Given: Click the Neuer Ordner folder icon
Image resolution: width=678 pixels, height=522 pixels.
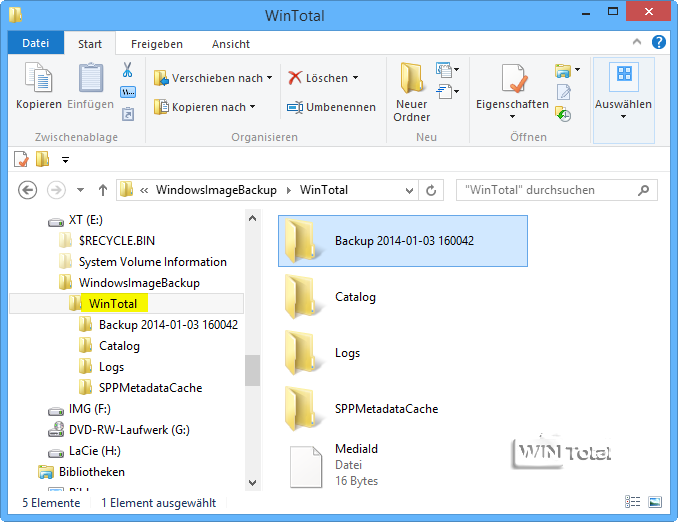Looking at the screenshot, I should 412,78.
